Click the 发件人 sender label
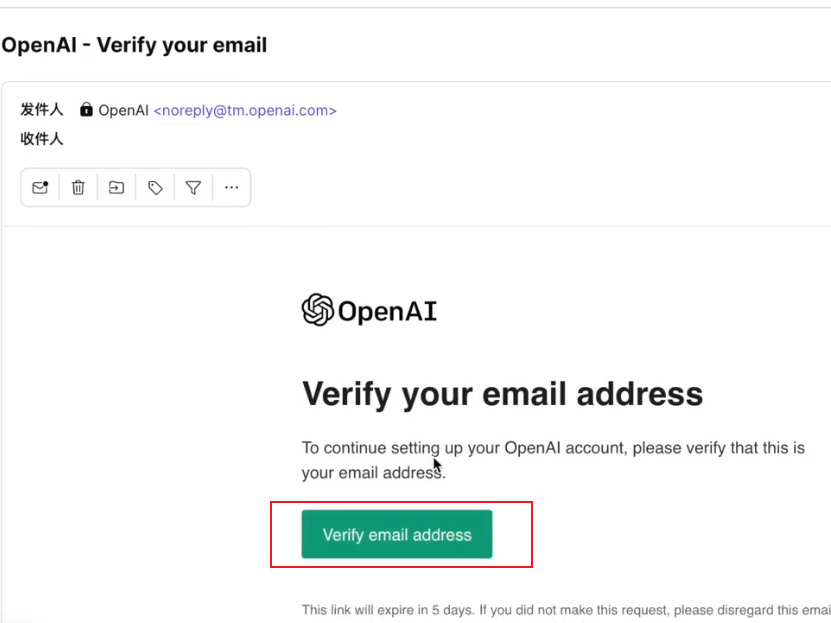831x623 pixels. tap(42, 110)
